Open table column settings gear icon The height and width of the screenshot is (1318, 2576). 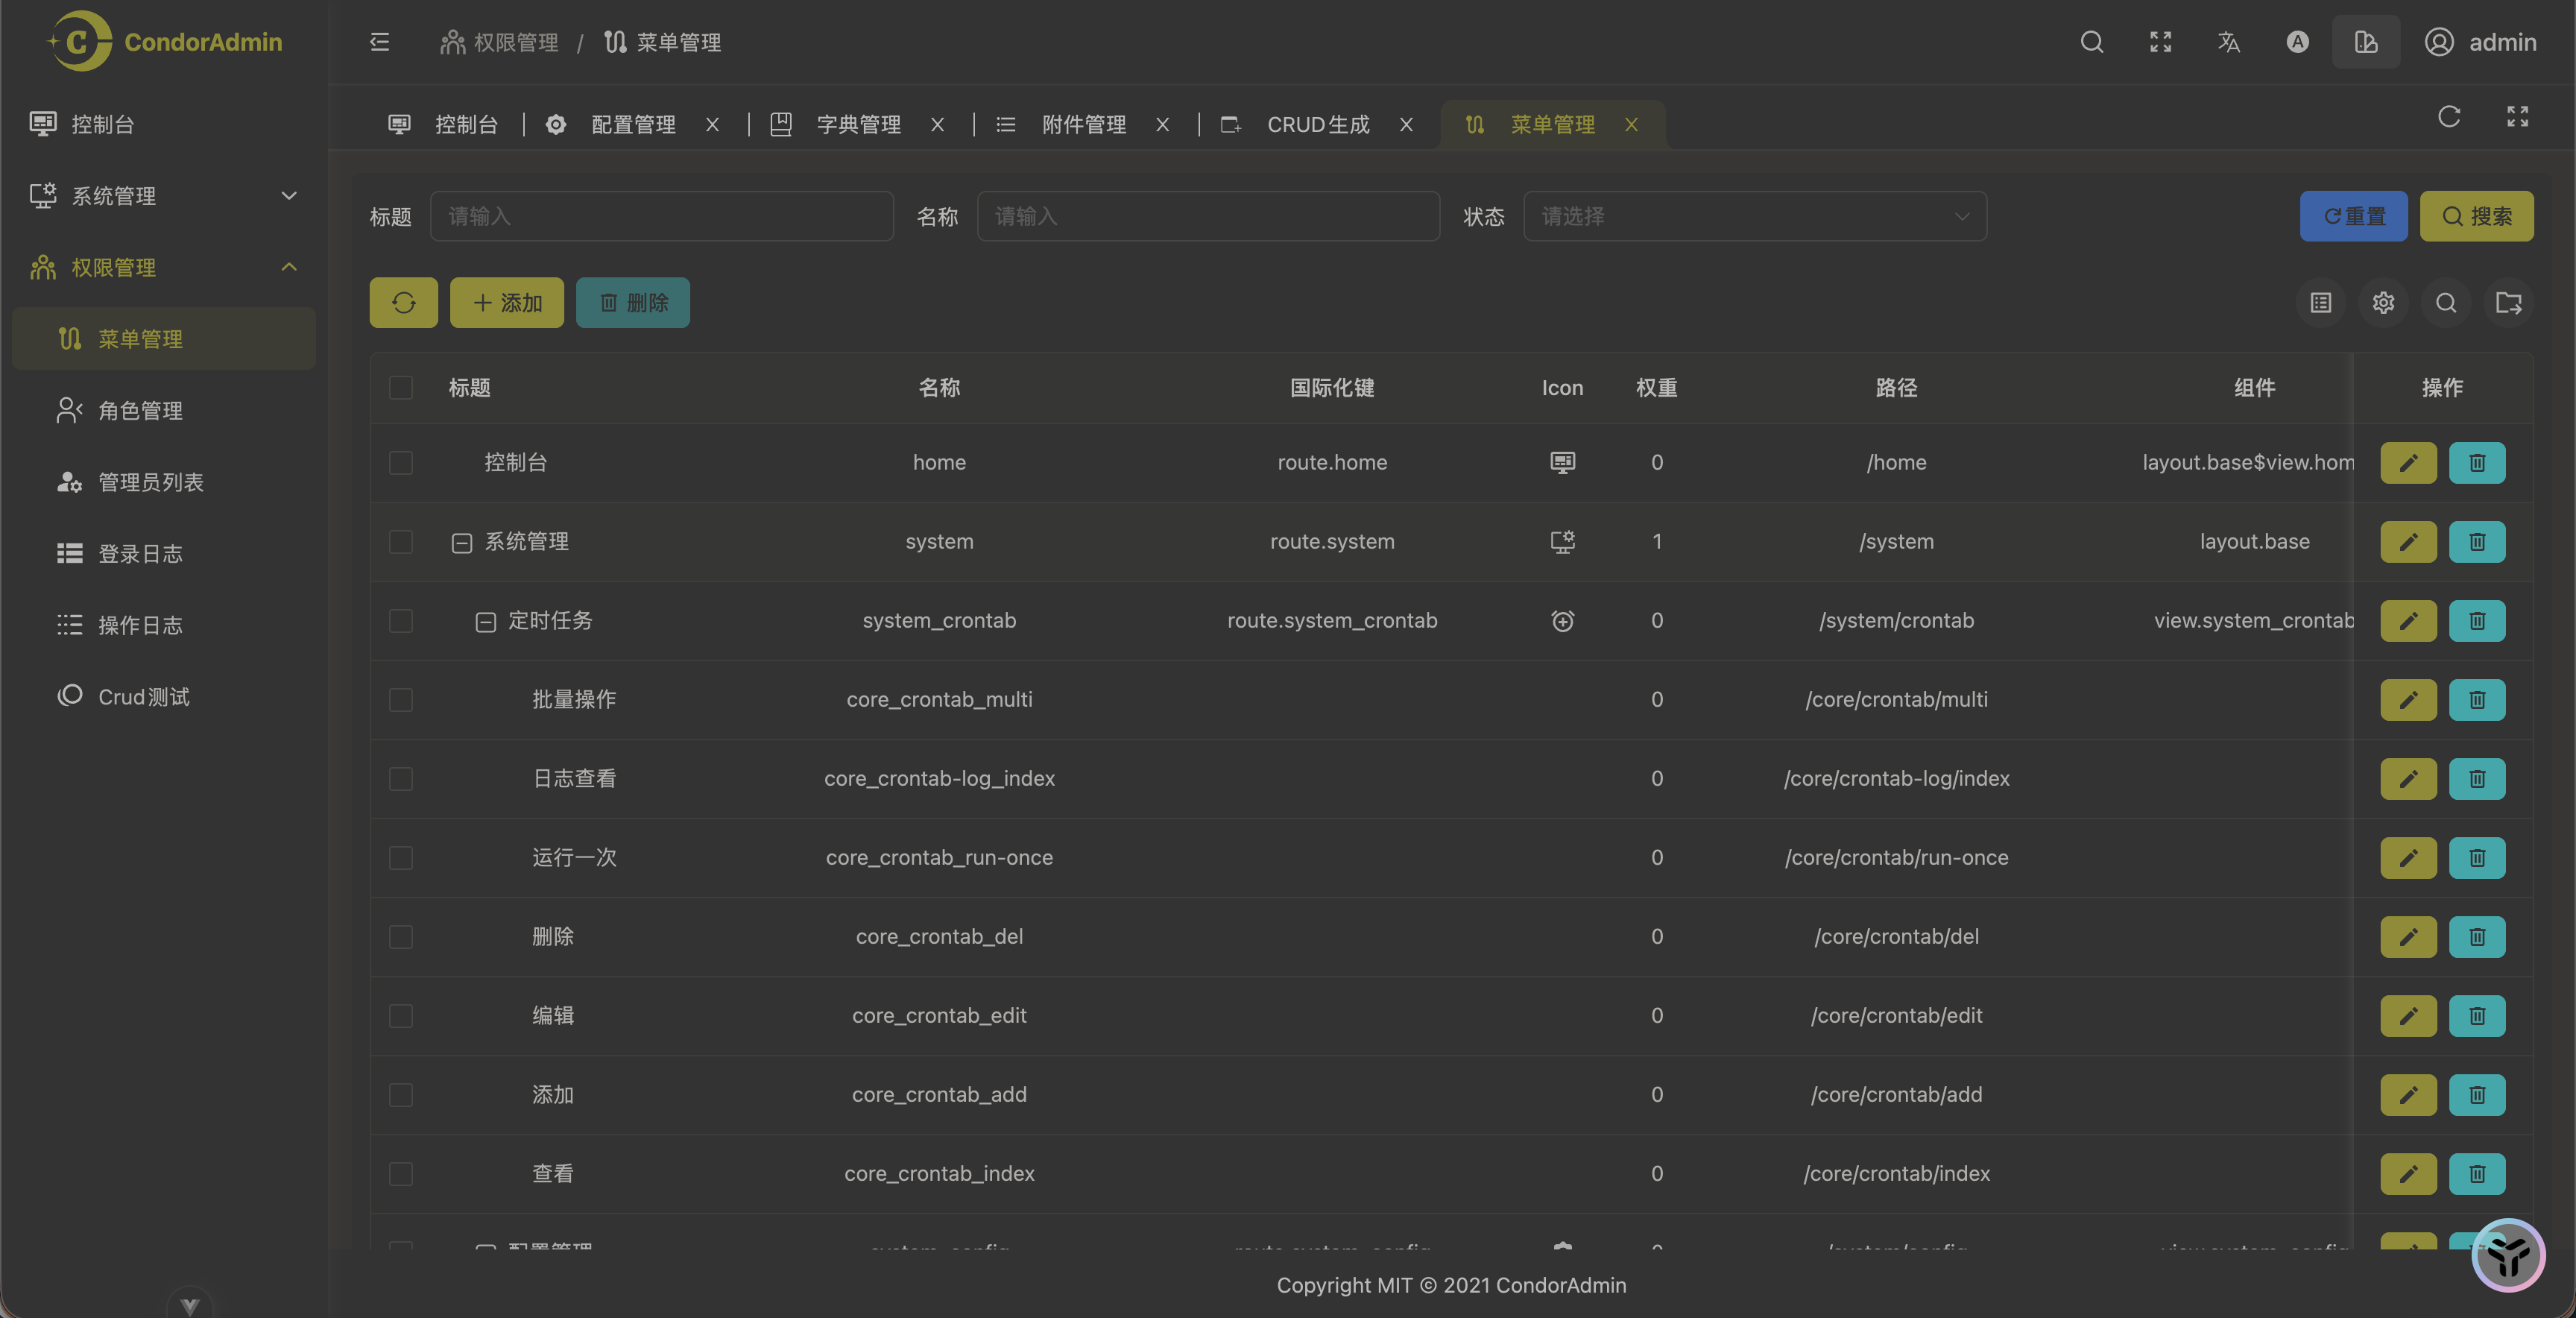click(2383, 303)
